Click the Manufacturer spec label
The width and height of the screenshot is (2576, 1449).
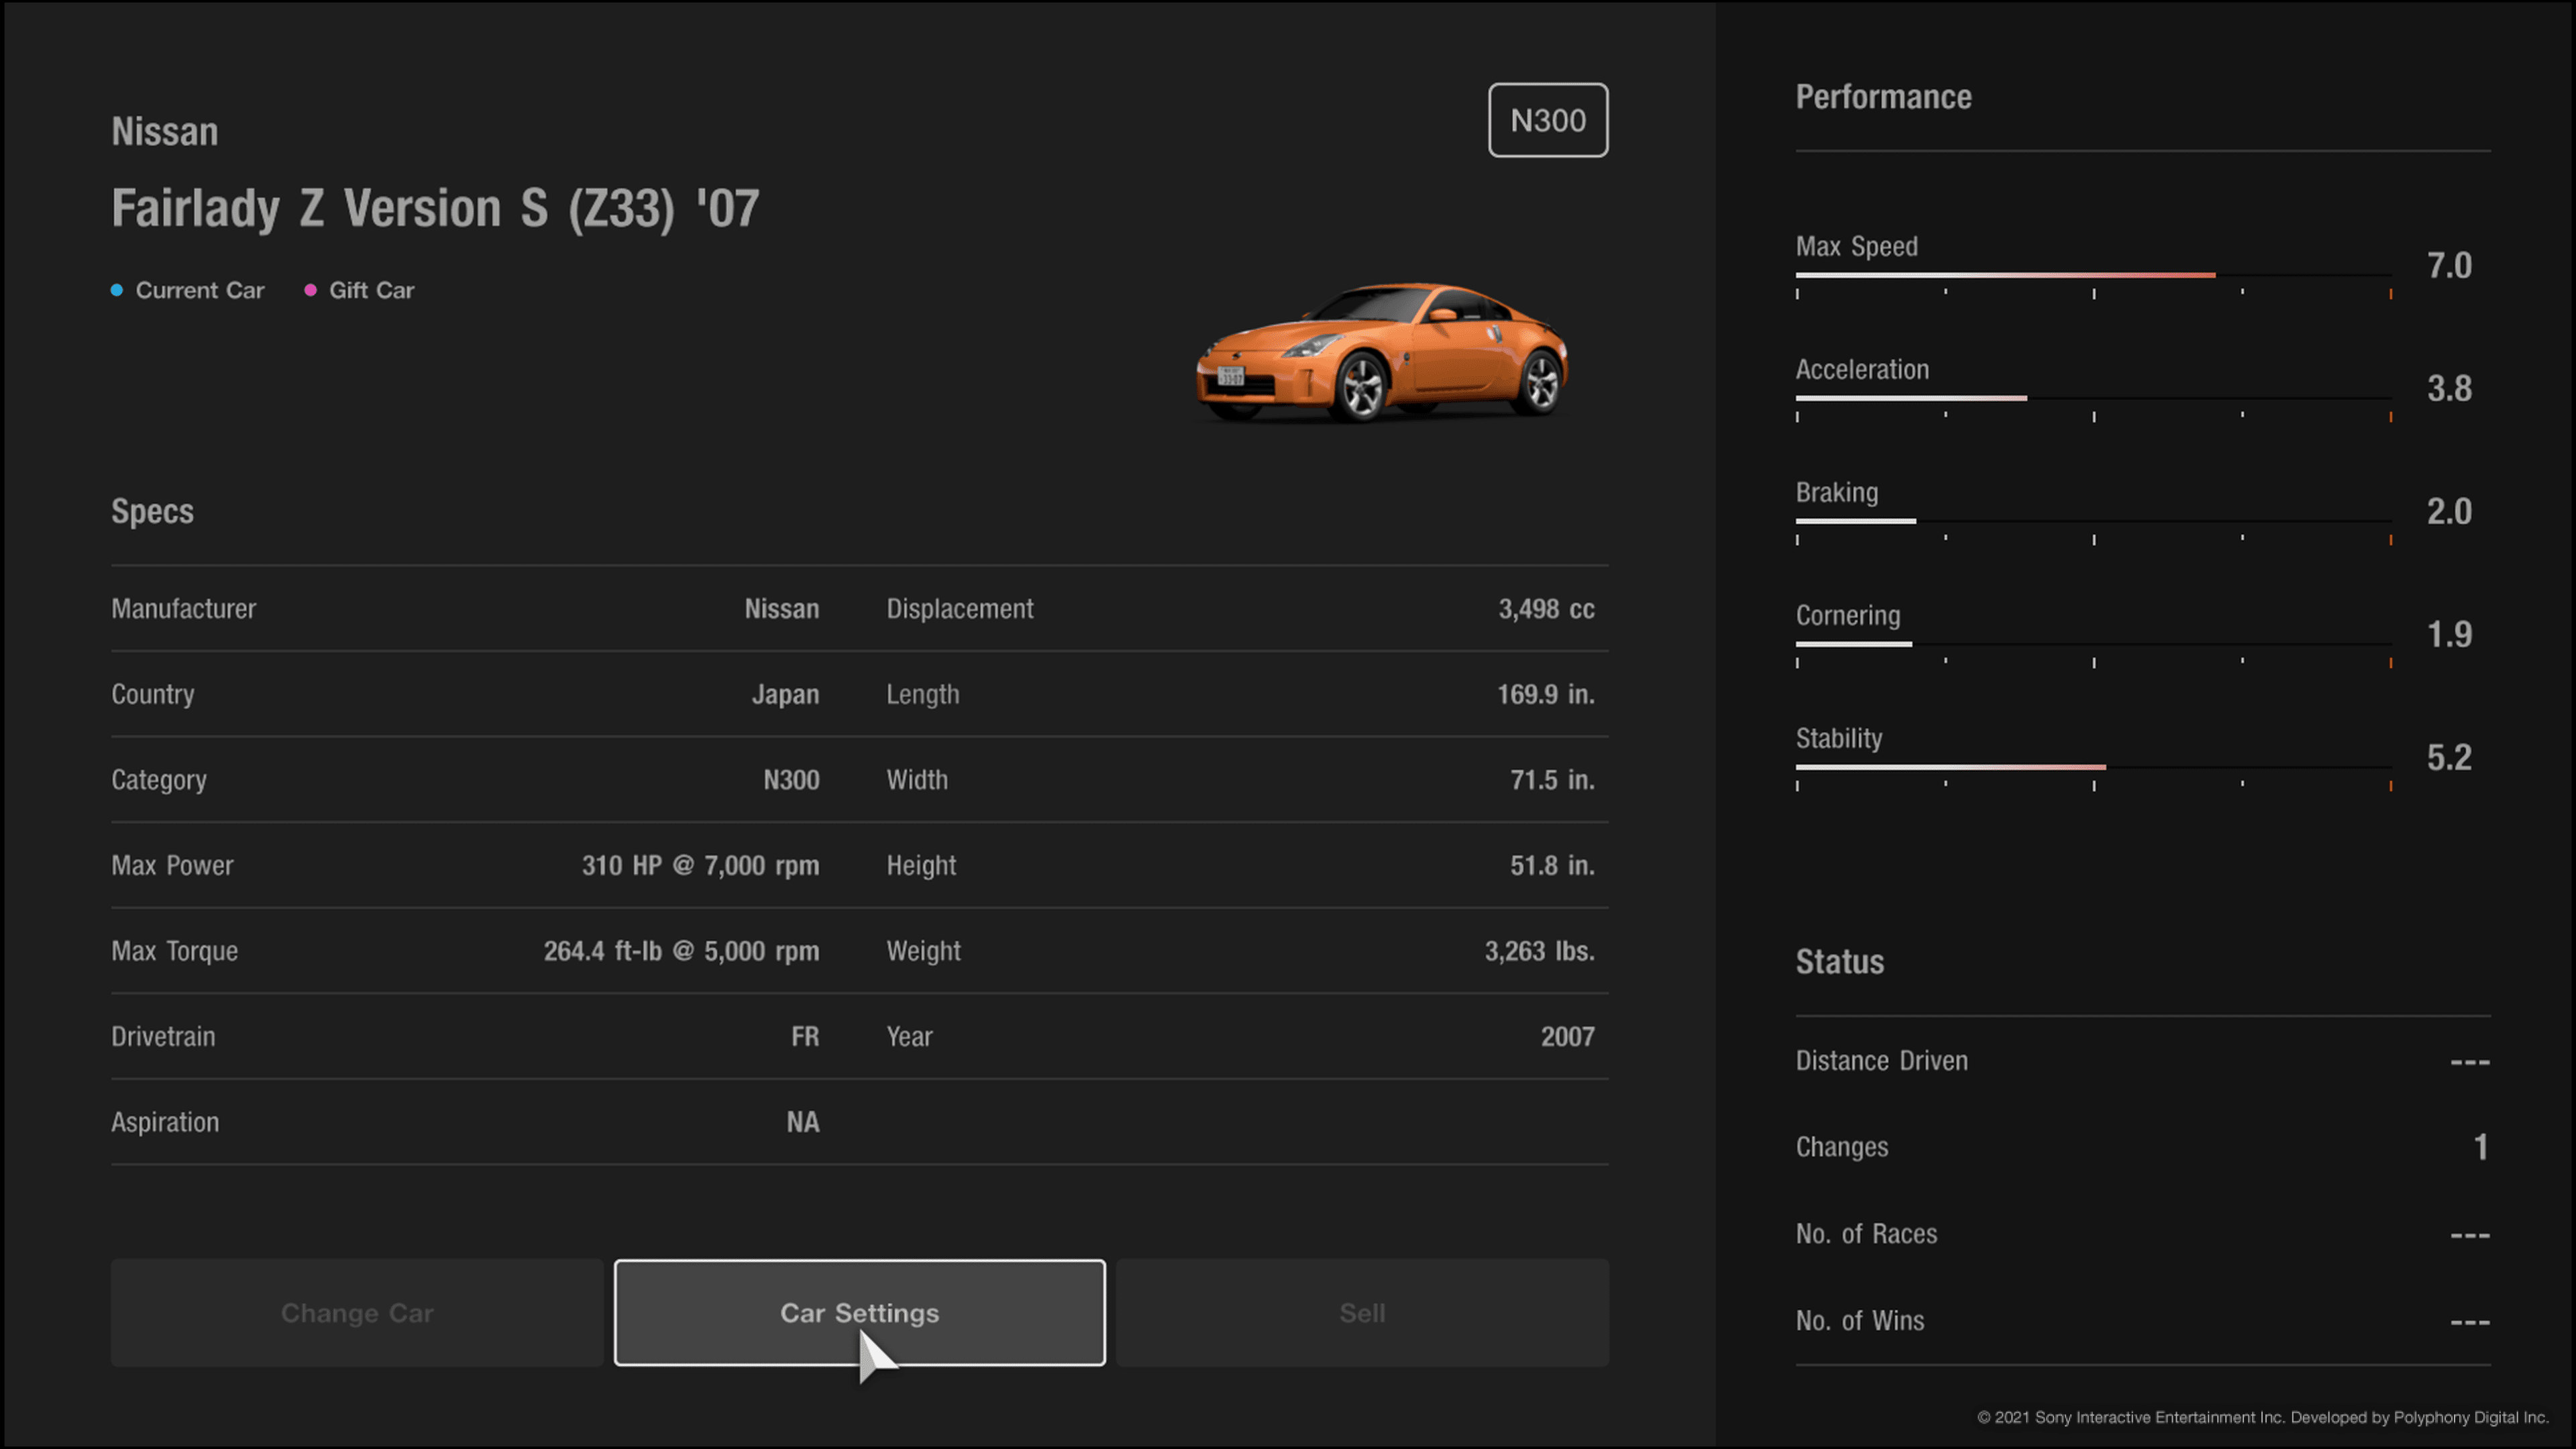(183, 609)
